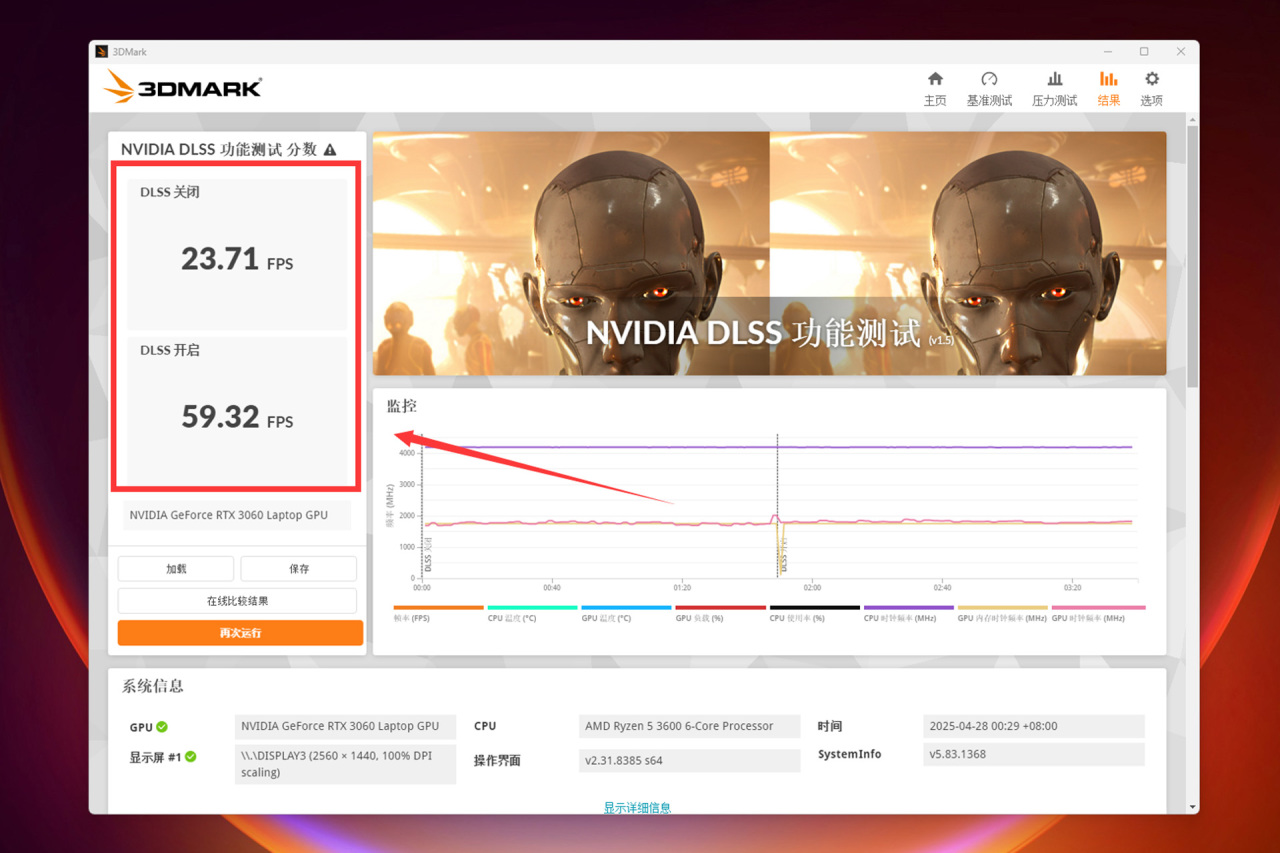Toggle the CPU 使用率 black legend swatch

pos(815,607)
